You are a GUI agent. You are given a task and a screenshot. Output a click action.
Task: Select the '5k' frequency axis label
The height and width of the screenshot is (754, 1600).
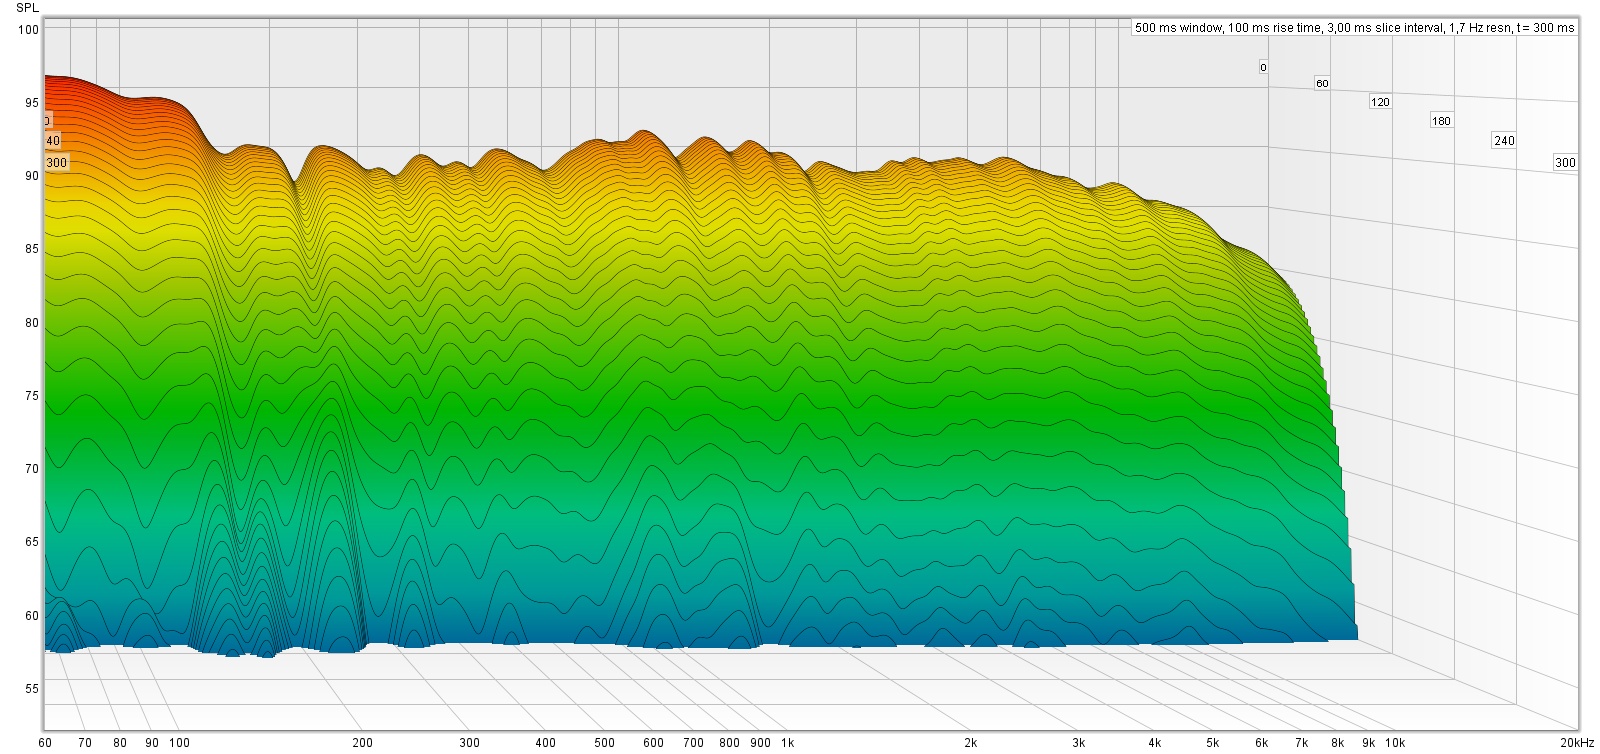tap(1213, 743)
